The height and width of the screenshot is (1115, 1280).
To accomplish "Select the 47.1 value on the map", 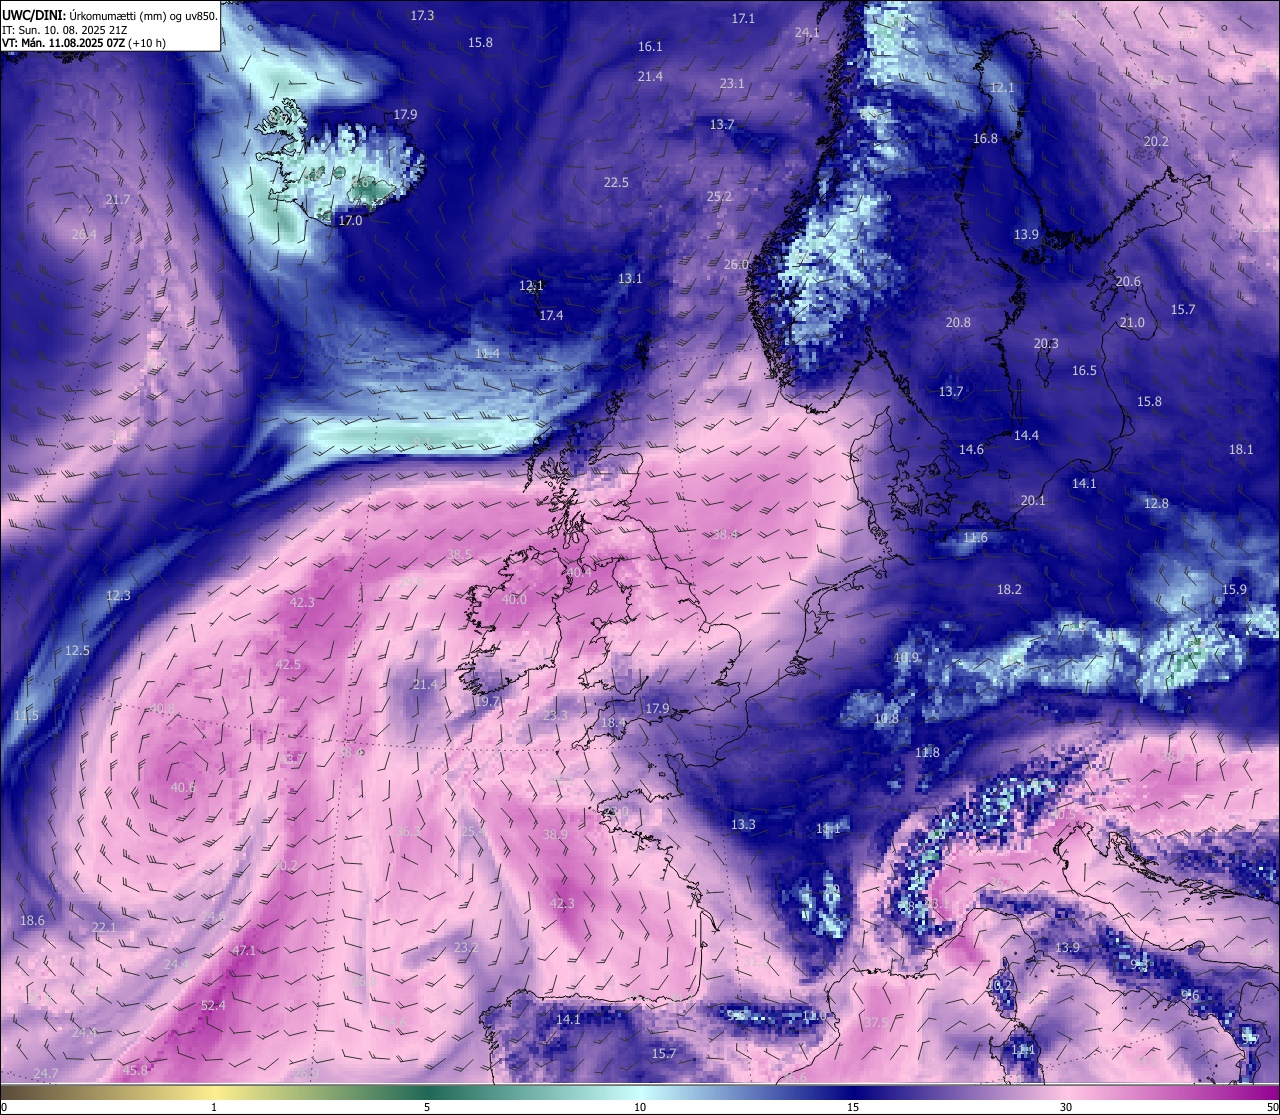I will coord(243,950).
